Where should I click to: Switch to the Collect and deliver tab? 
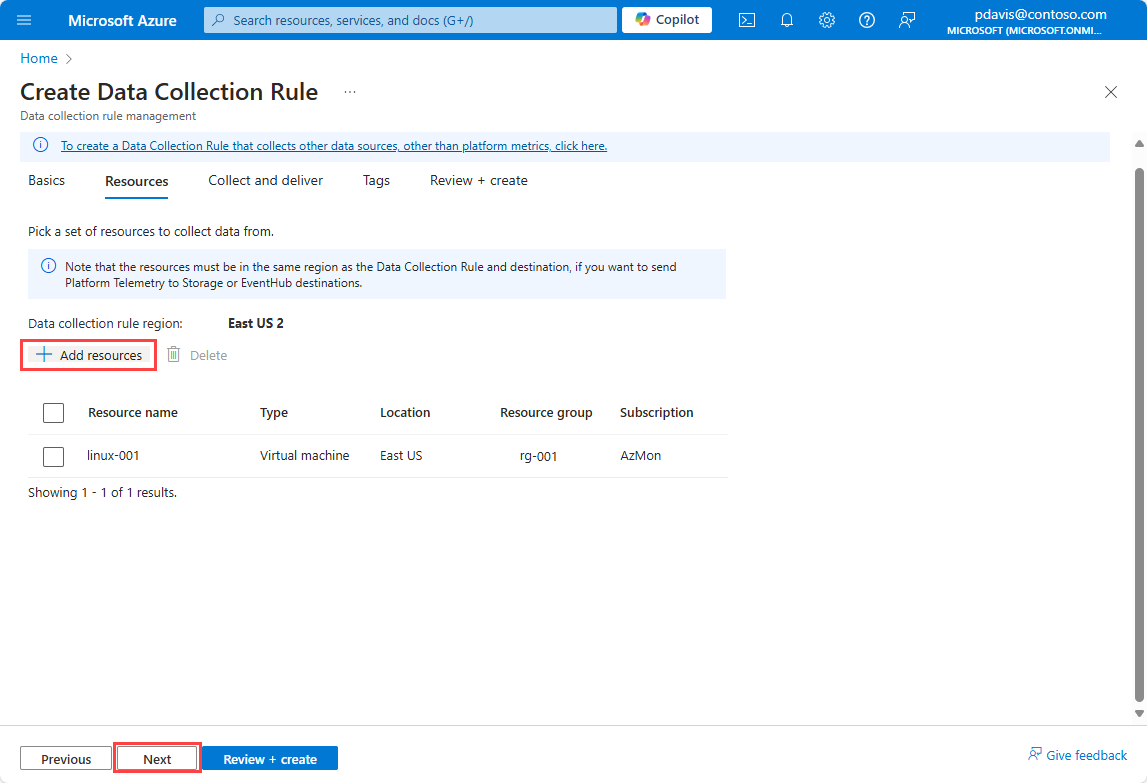click(266, 181)
